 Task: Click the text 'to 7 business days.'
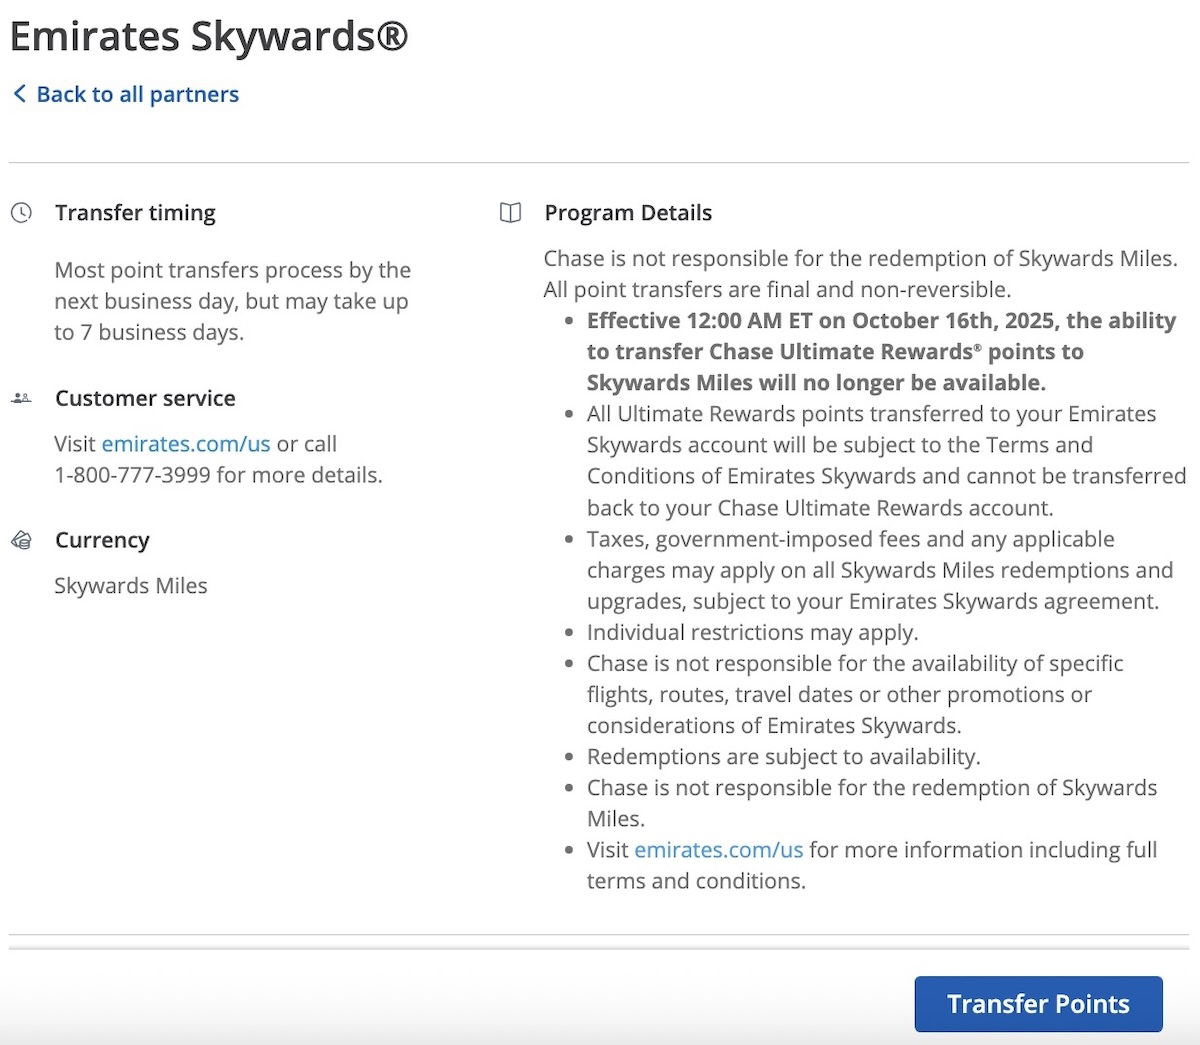pyautogui.click(x=149, y=333)
